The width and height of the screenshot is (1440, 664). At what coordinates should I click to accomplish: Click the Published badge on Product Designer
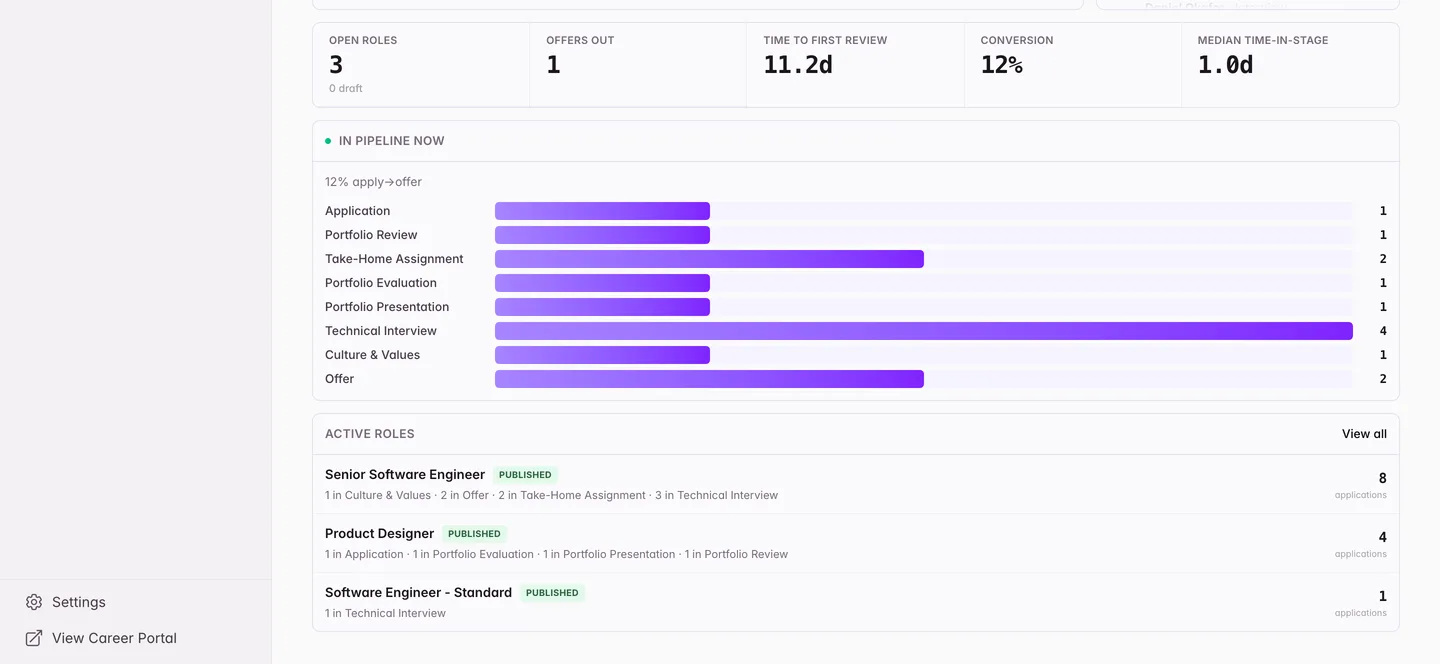[474, 534]
